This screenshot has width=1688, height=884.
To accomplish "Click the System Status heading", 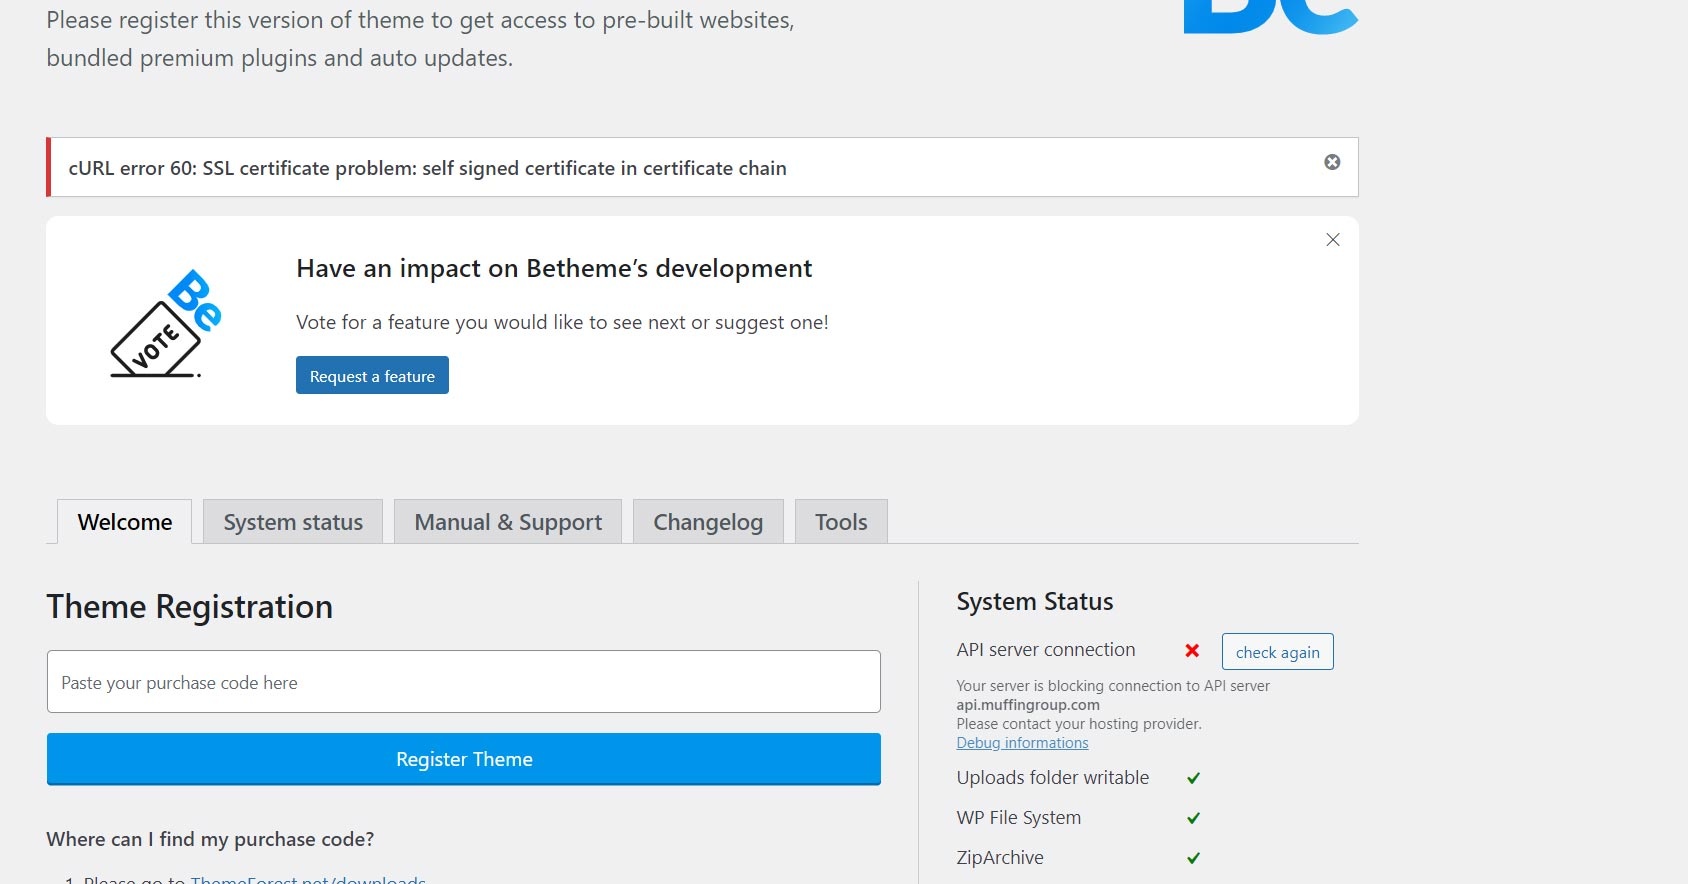I will coord(1035,601).
